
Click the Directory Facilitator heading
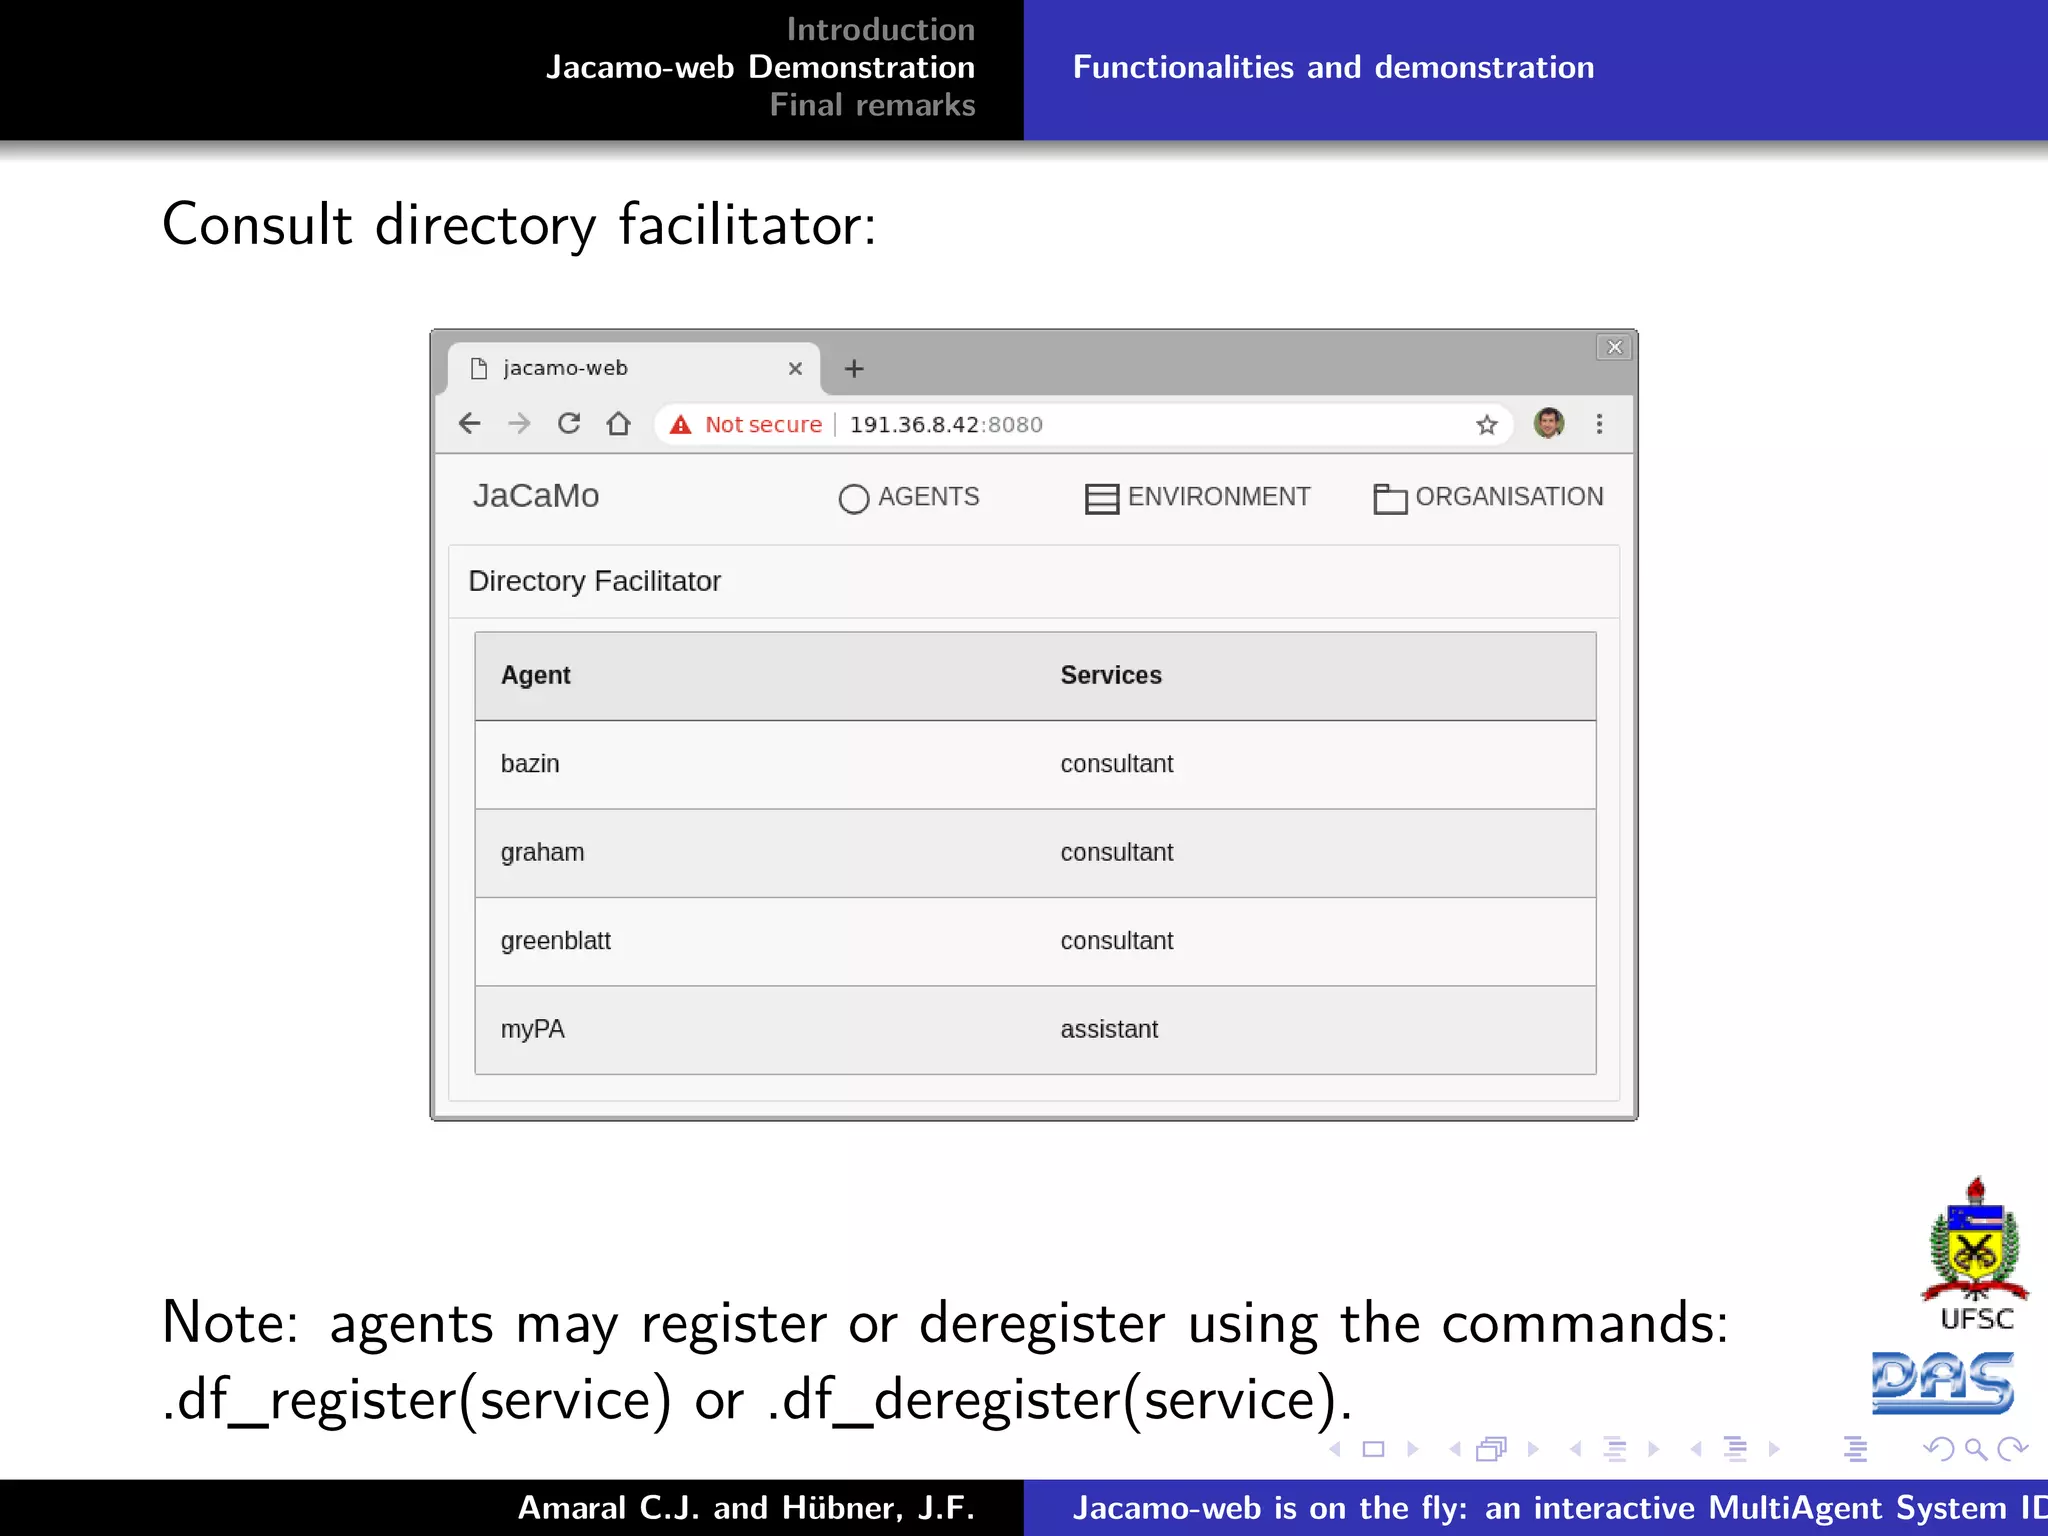tap(594, 581)
